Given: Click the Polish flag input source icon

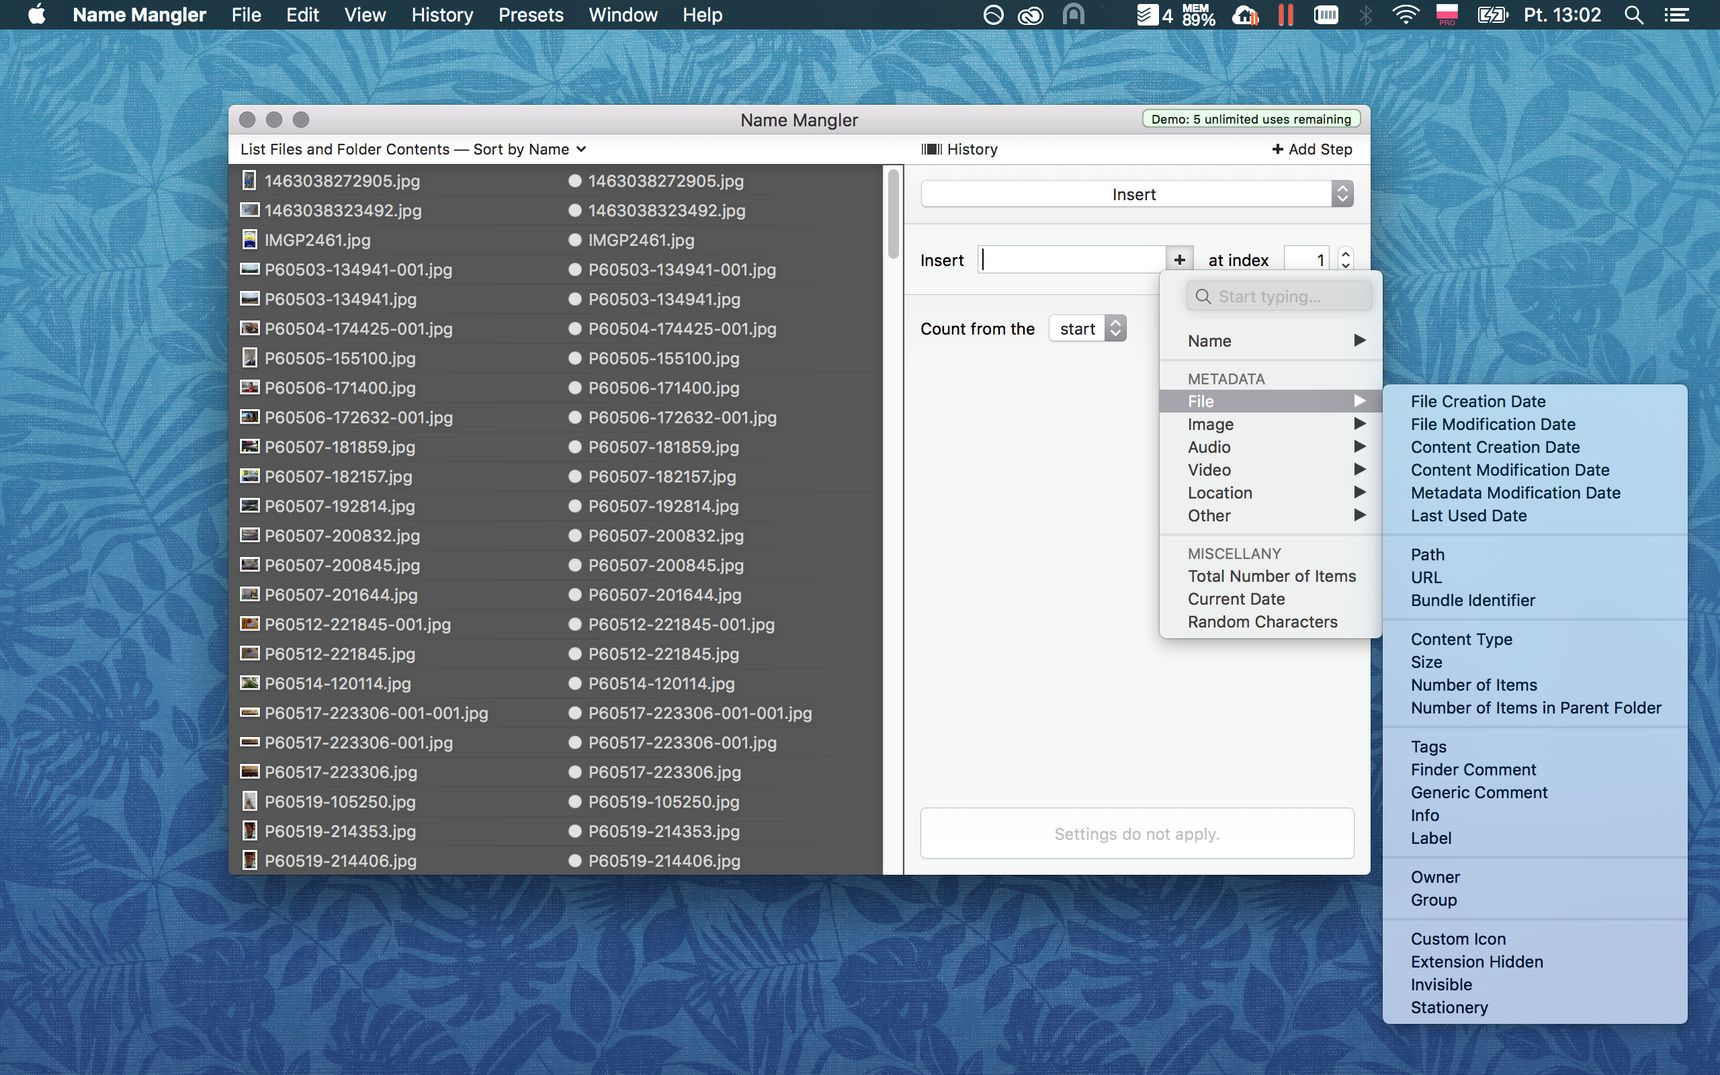Looking at the screenshot, I should pos(1447,14).
